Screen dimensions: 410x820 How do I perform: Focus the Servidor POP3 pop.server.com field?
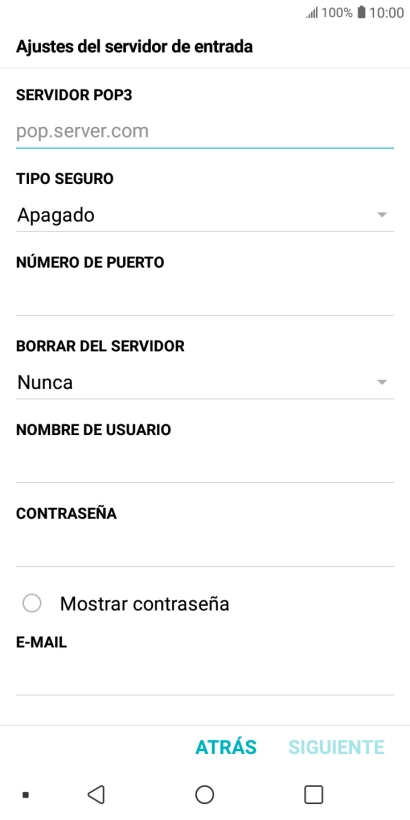click(x=204, y=131)
